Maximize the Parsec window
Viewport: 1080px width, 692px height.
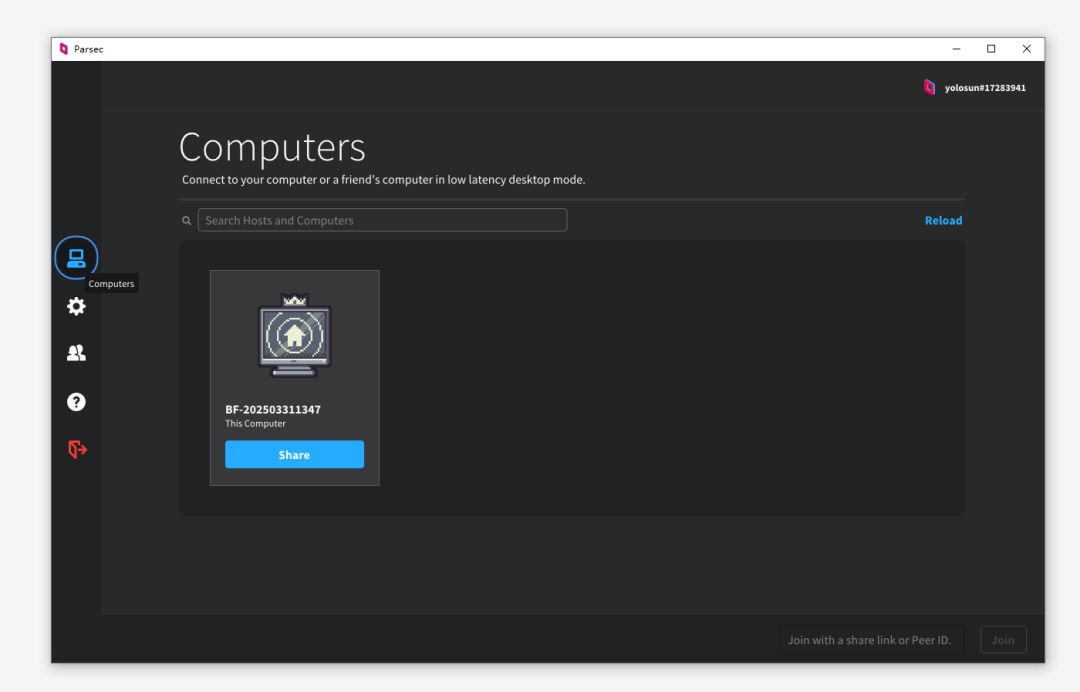tap(991, 49)
